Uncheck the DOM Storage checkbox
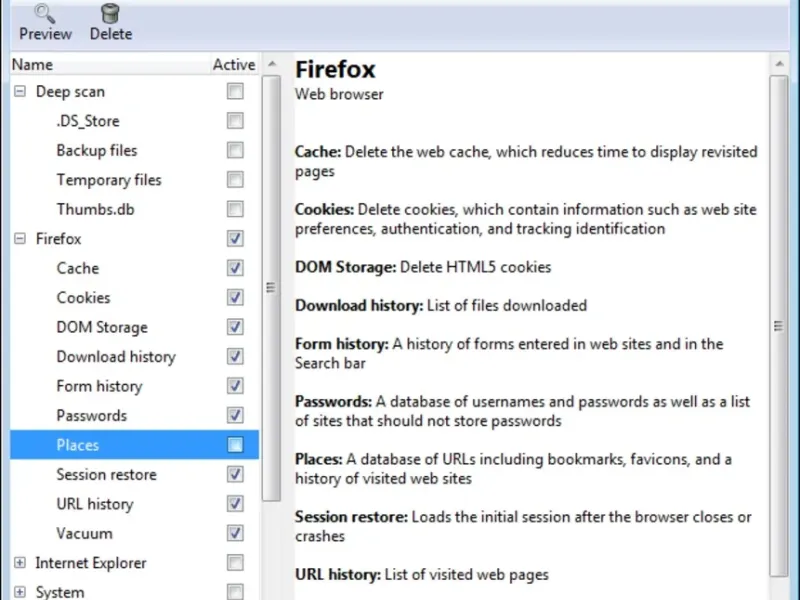Image resolution: width=800 pixels, height=600 pixels. point(235,327)
